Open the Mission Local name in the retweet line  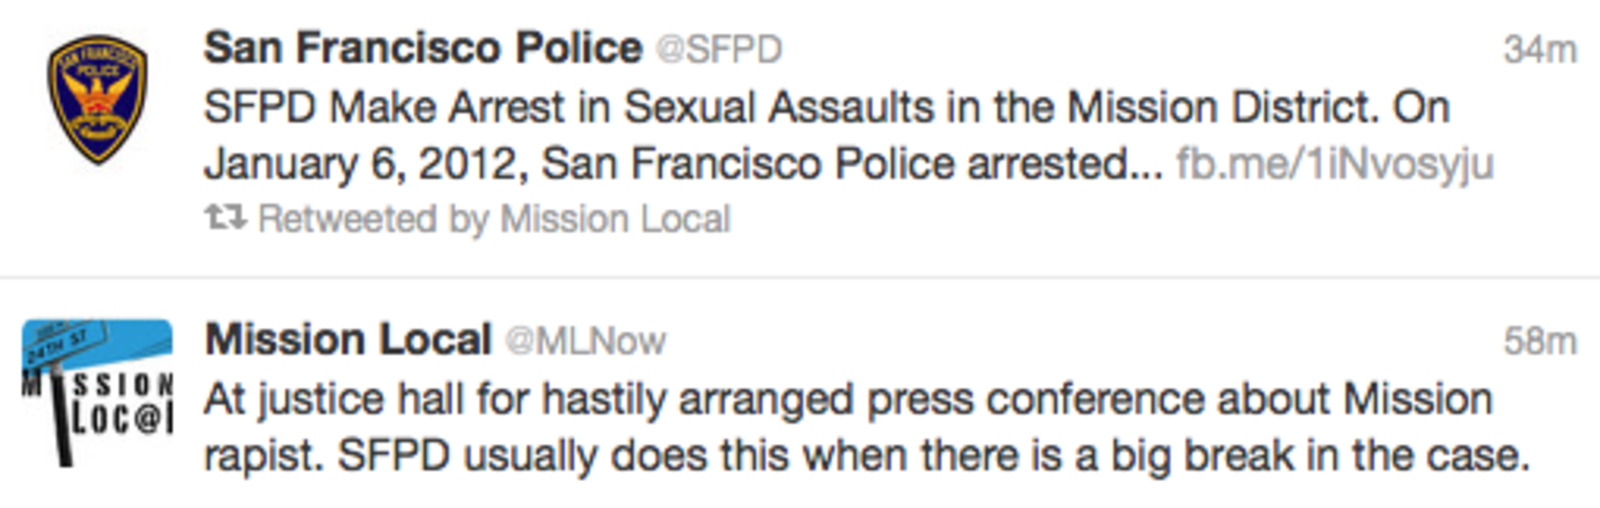(615, 218)
